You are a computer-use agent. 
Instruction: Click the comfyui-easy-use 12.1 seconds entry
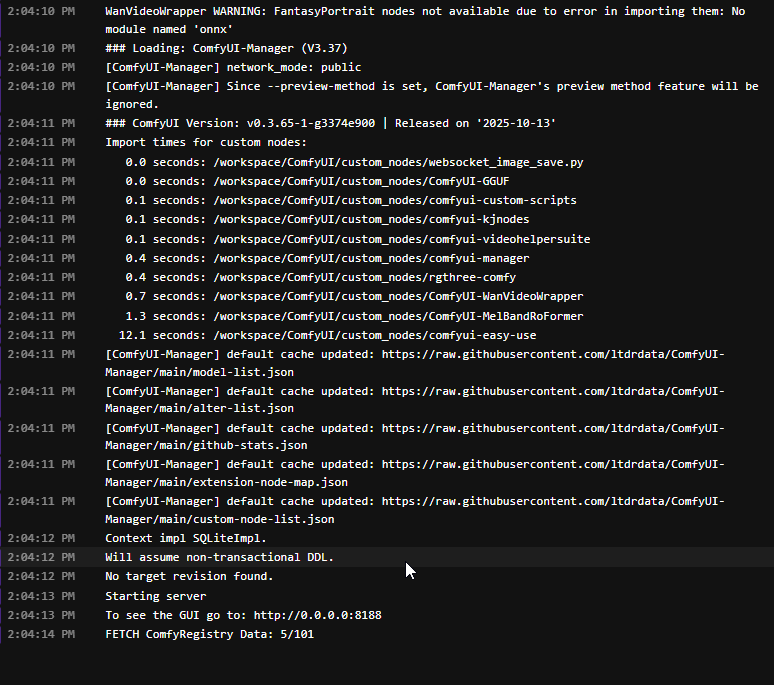pyautogui.click(x=327, y=335)
